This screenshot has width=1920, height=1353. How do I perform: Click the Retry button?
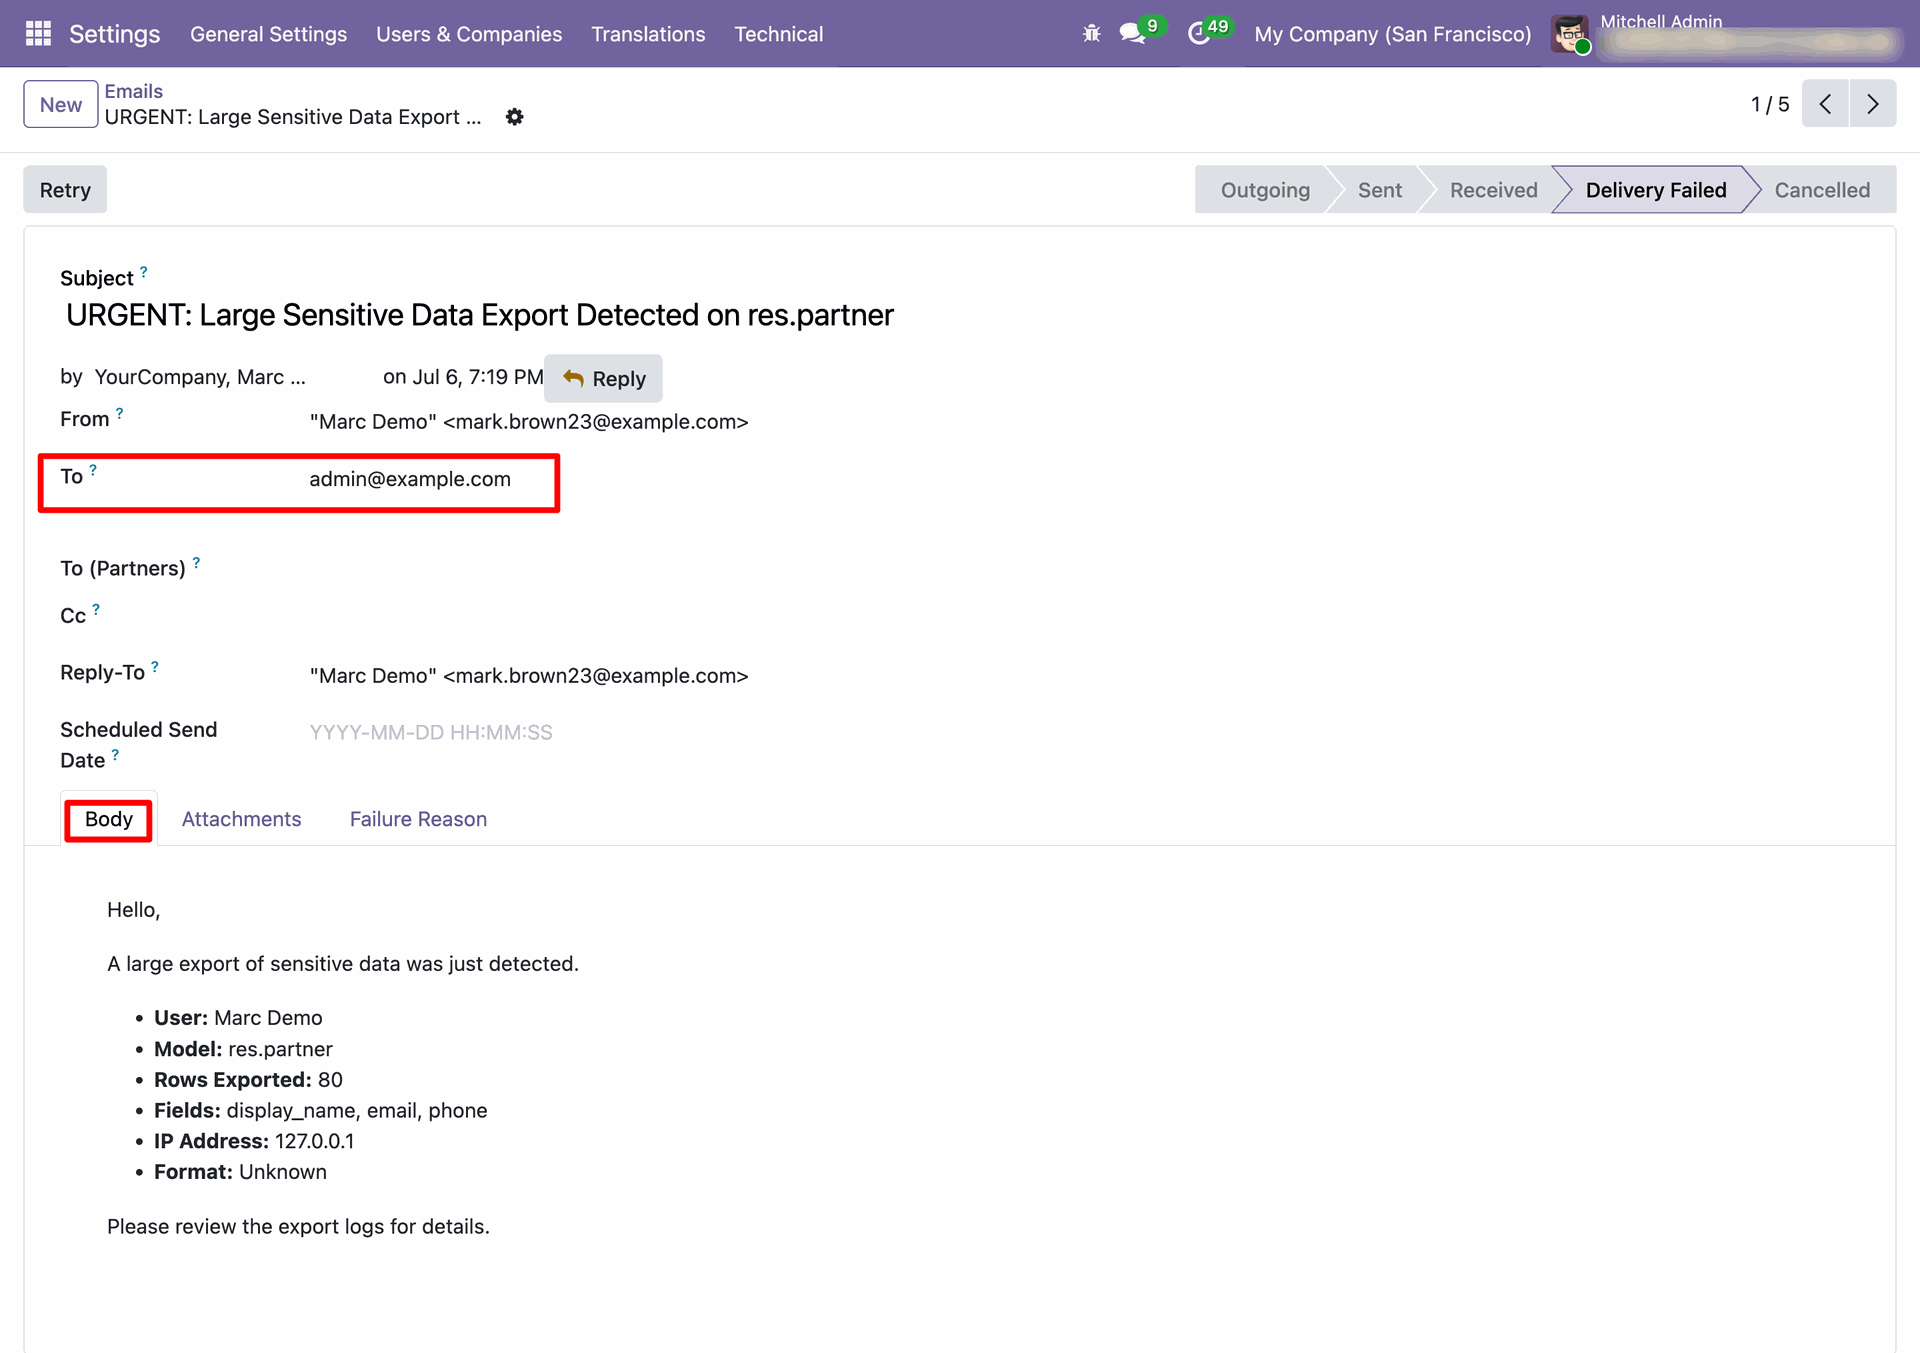click(65, 190)
